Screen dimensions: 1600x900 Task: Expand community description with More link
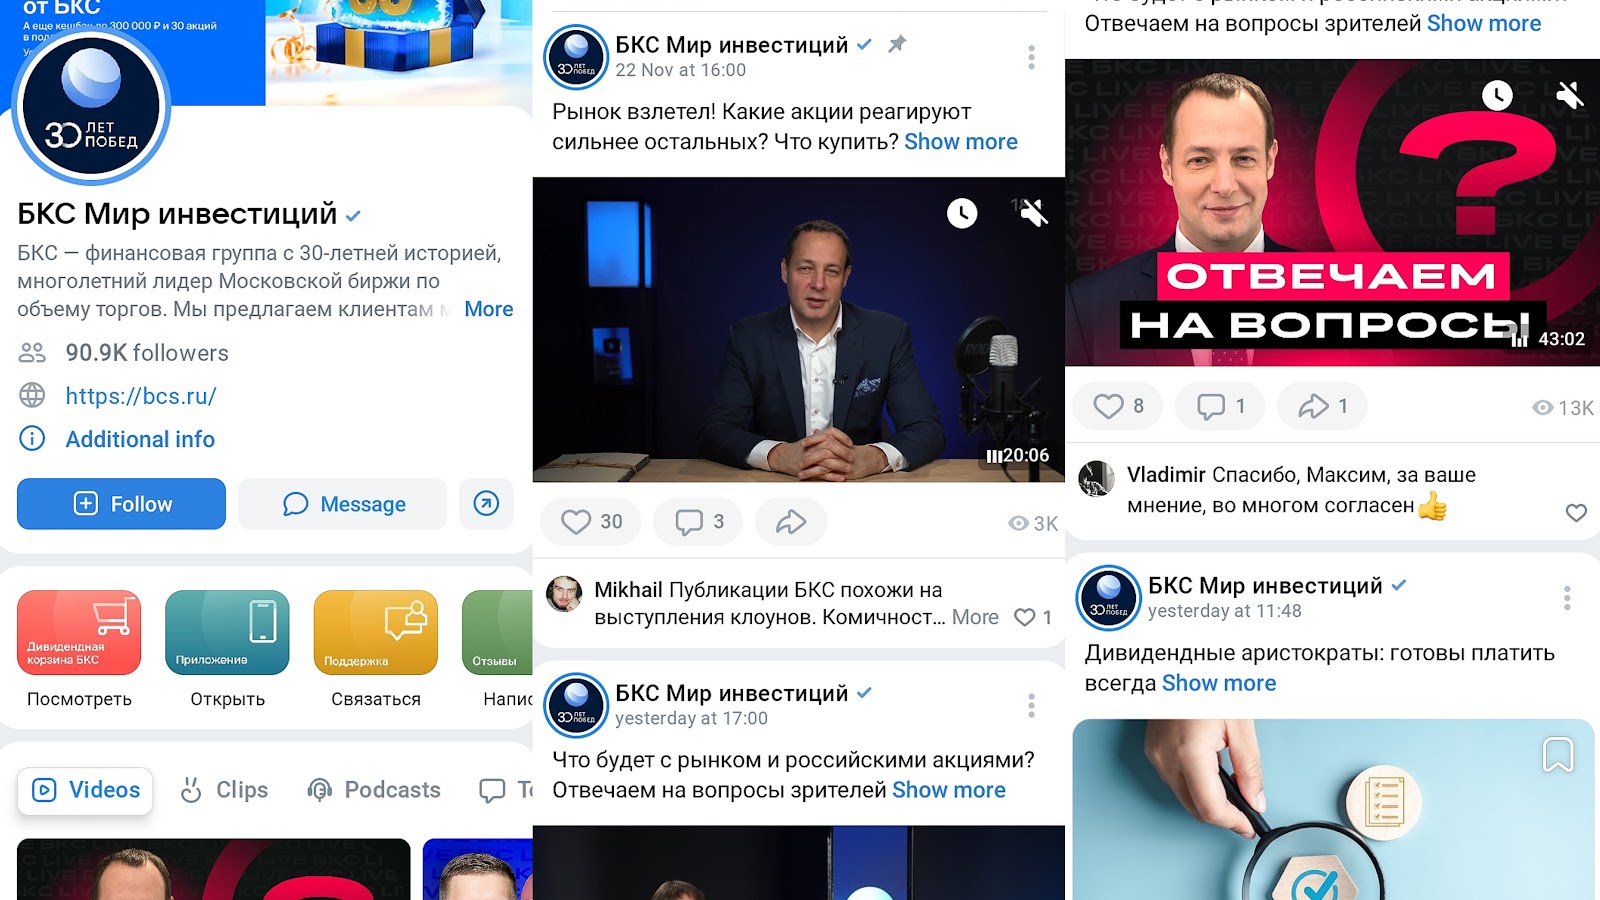coord(489,309)
